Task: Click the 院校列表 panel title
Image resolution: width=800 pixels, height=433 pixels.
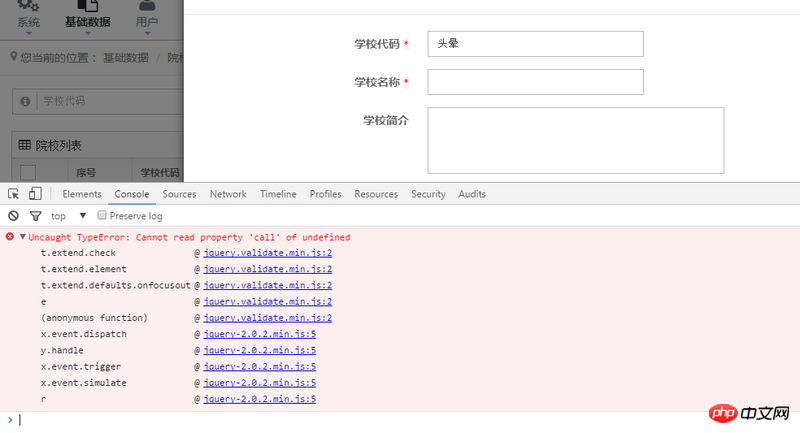Action: click(59, 146)
